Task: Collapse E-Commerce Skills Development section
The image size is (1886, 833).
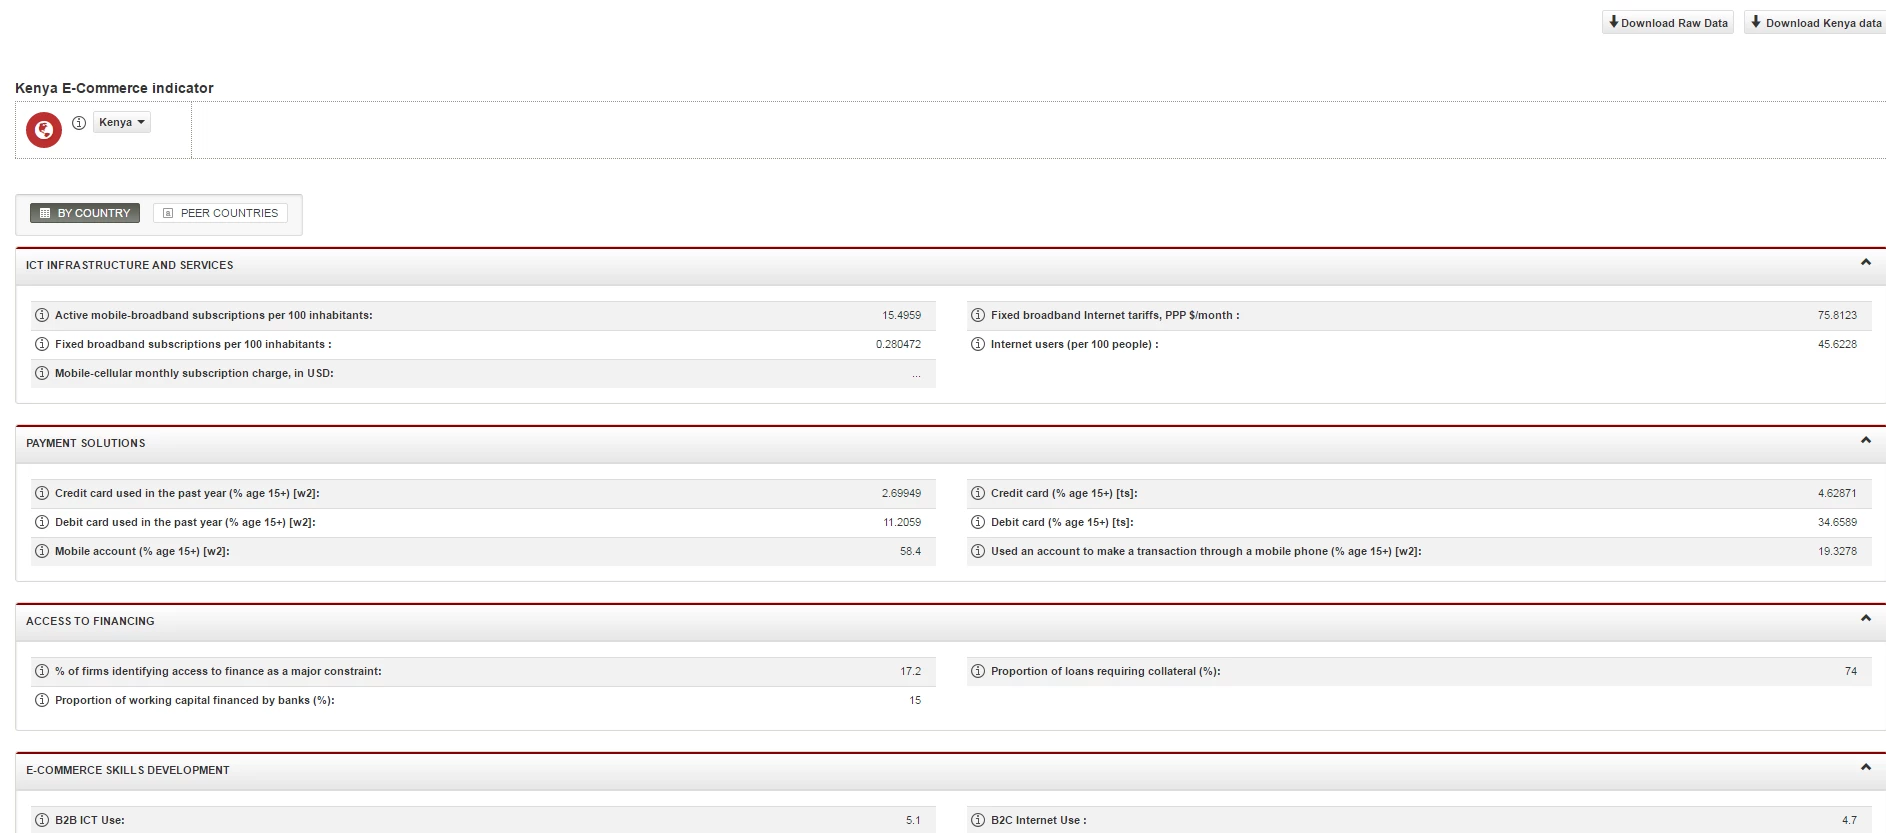Action: coord(1865,768)
